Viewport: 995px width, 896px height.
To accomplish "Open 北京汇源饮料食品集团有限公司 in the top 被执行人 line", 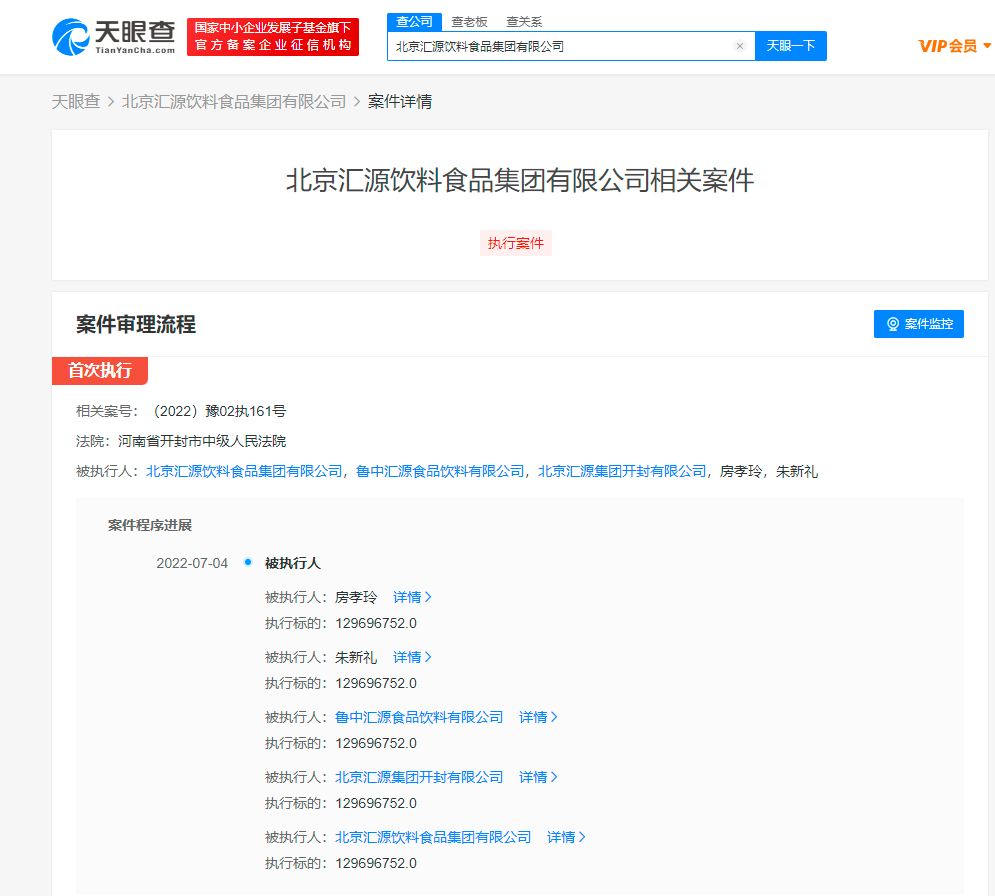I will tap(244, 471).
